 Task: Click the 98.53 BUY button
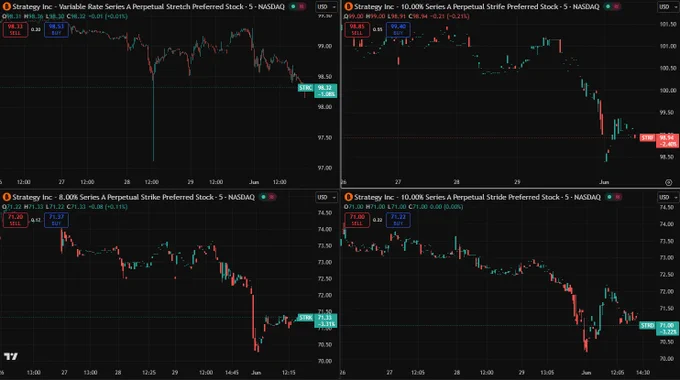pyautogui.click(x=56, y=29)
